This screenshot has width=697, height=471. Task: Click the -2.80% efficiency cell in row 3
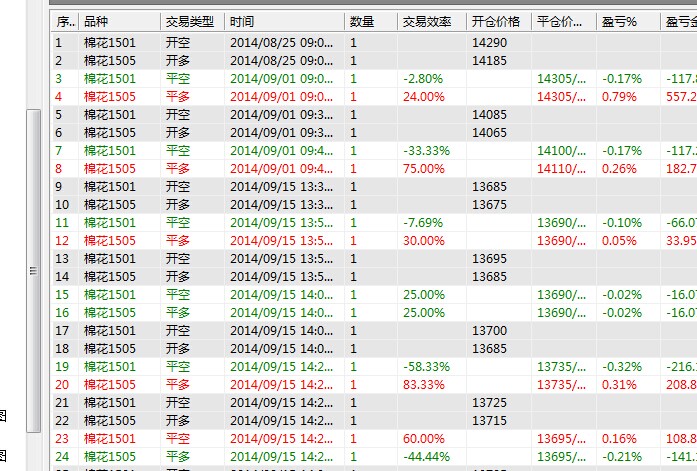click(423, 79)
